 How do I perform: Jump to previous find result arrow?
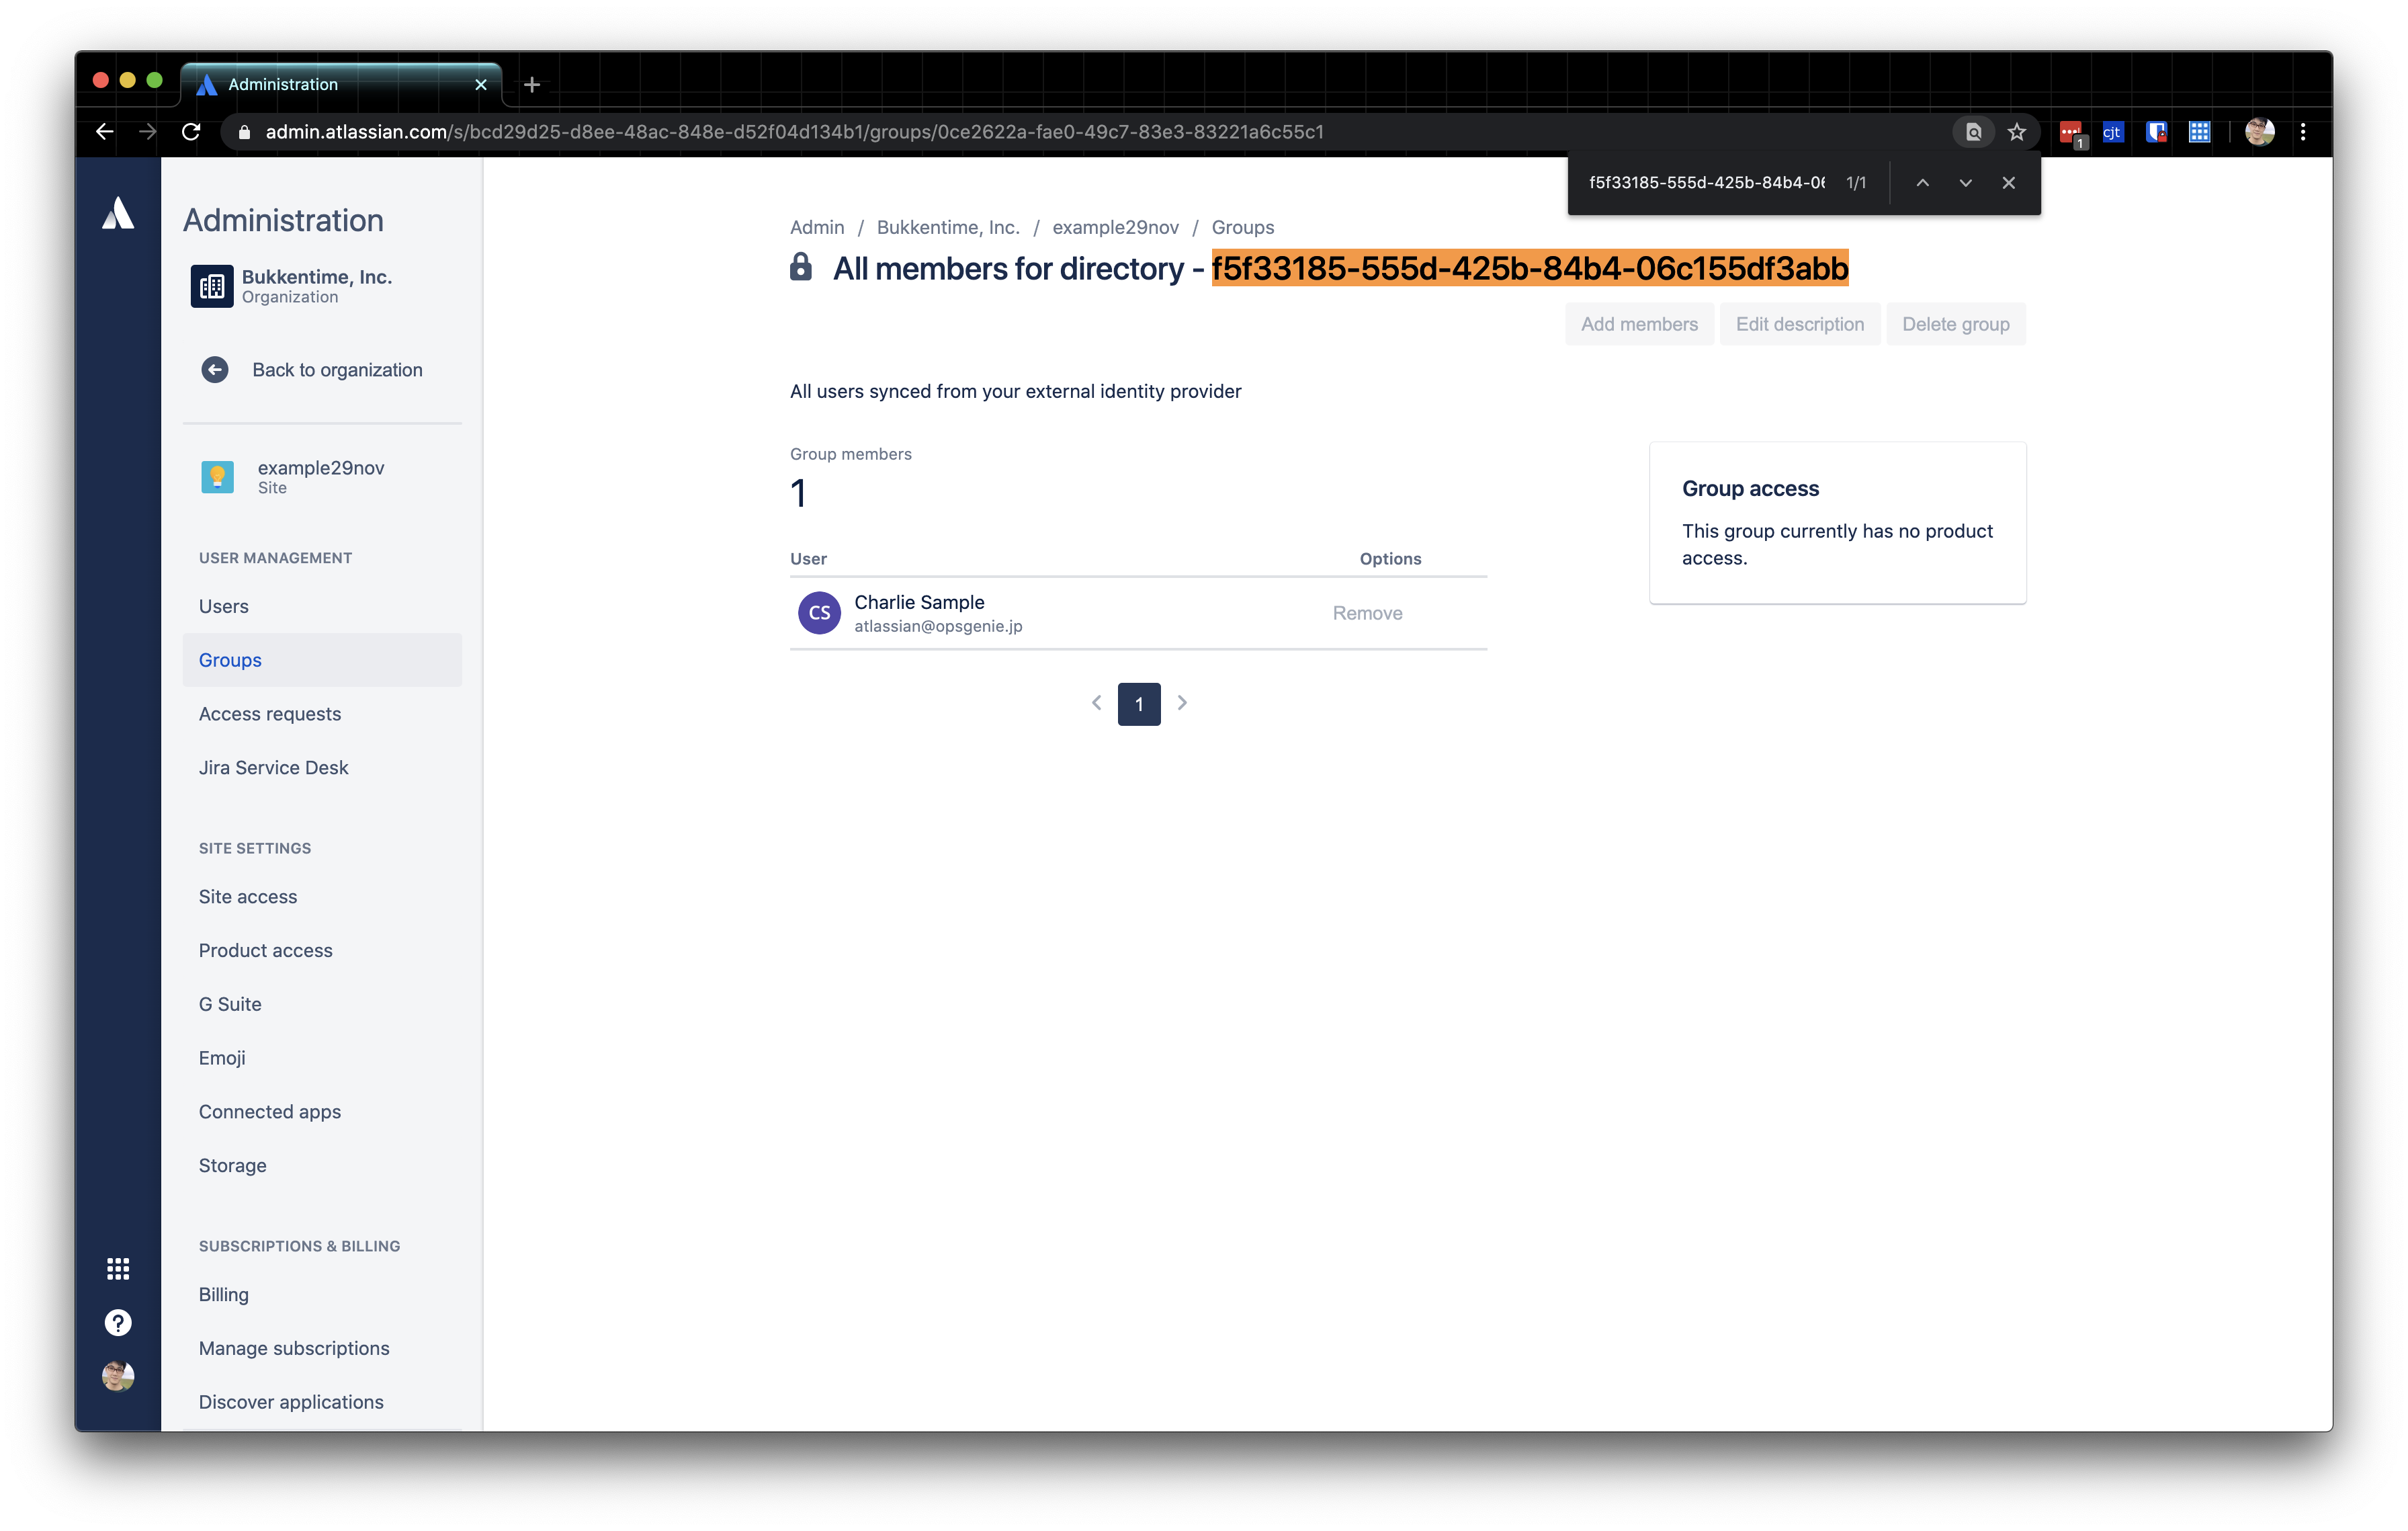click(1923, 183)
